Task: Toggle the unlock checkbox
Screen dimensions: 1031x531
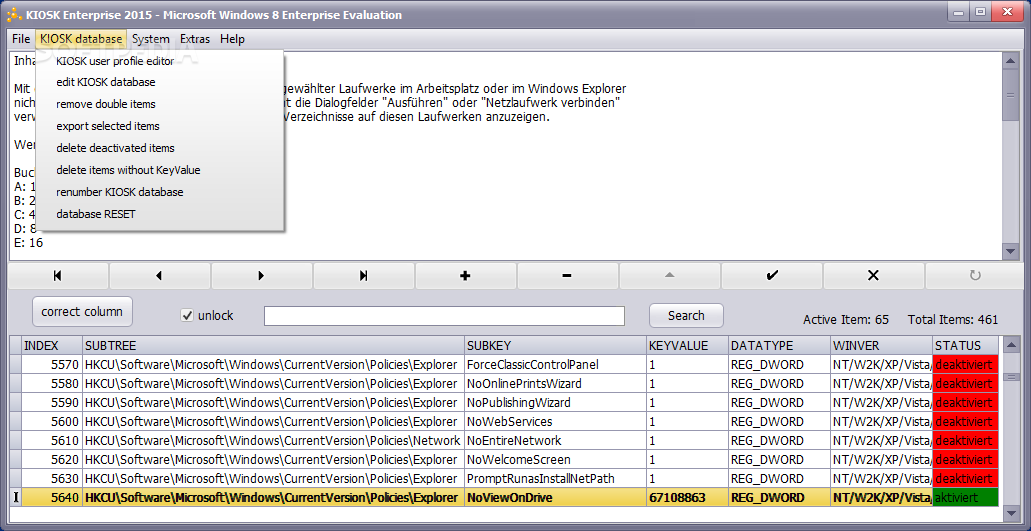Action: 187,315
